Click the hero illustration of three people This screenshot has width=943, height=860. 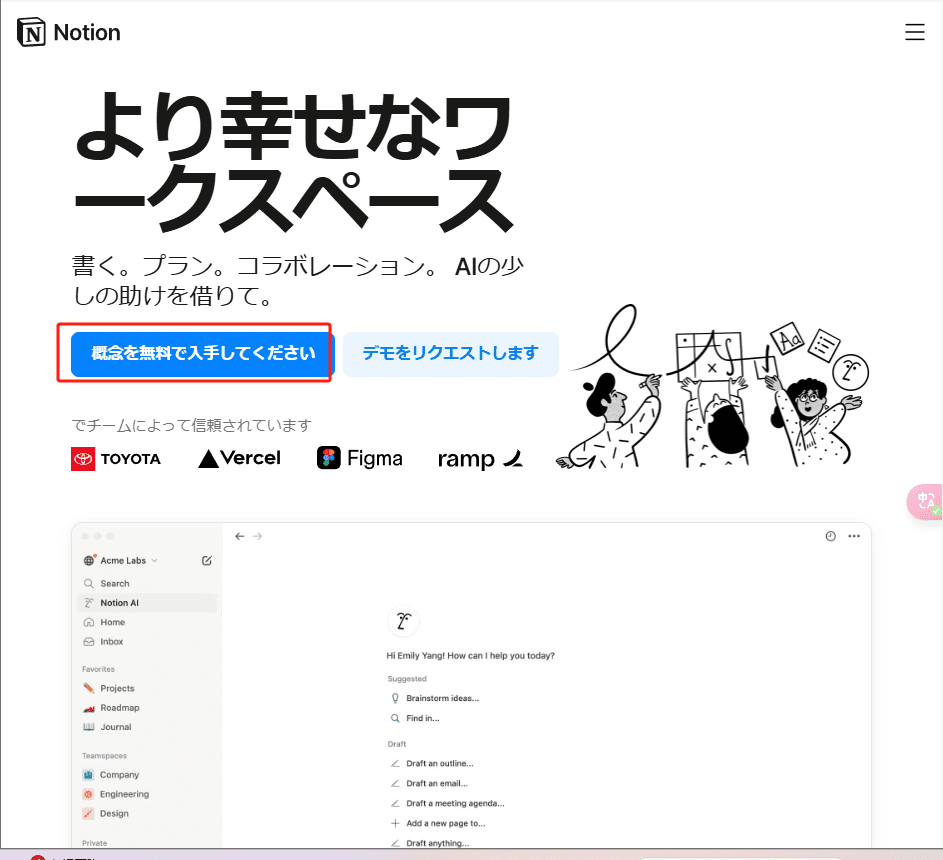713,388
